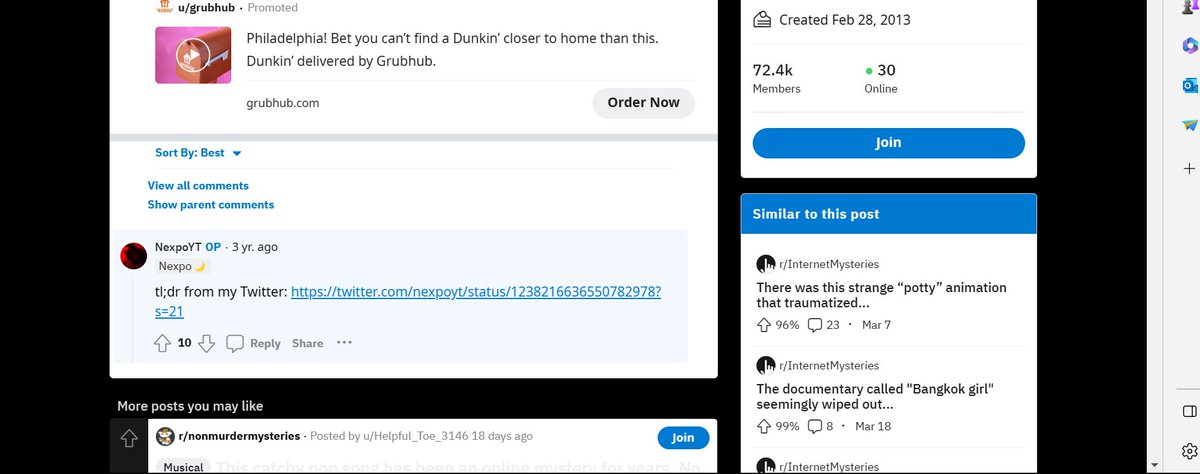Open r/InternetMysteries above the potty animation post

coord(828,264)
